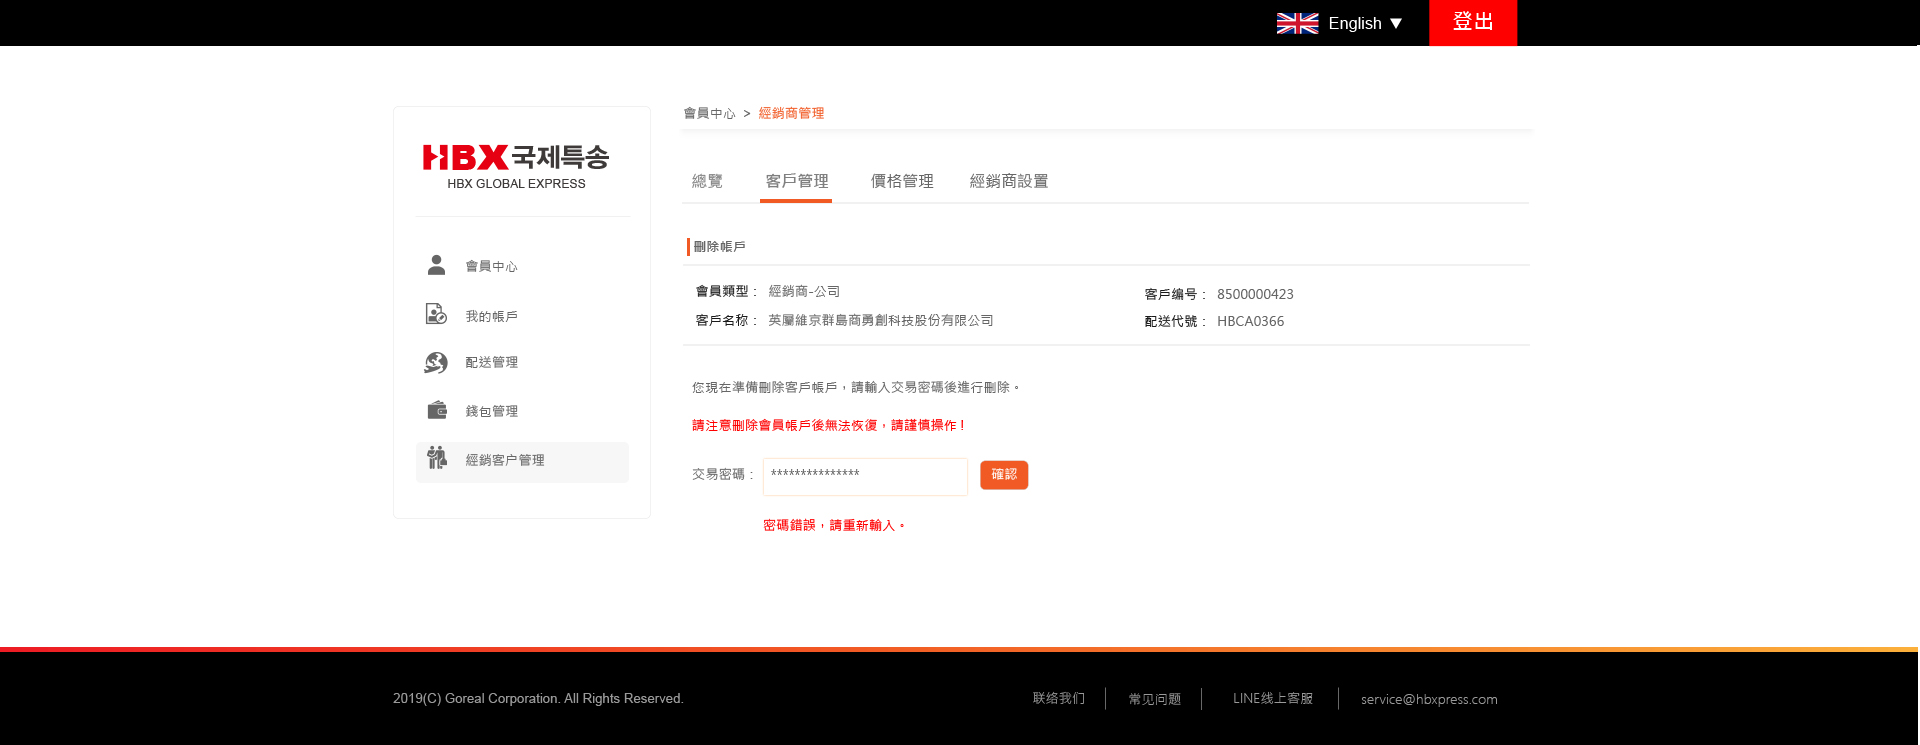The image size is (1920, 745).
Task: Click the 錢包管理 wallet icon
Action: (x=437, y=410)
